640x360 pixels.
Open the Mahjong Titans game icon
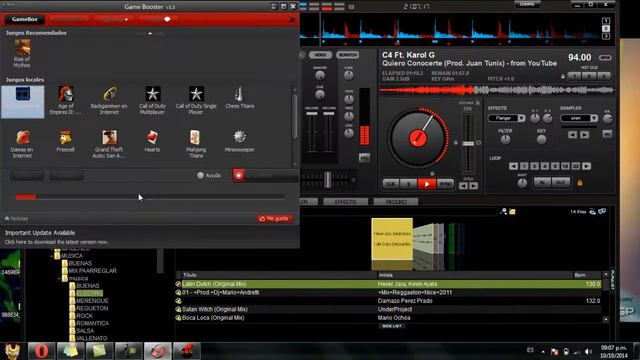click(196, 144)
